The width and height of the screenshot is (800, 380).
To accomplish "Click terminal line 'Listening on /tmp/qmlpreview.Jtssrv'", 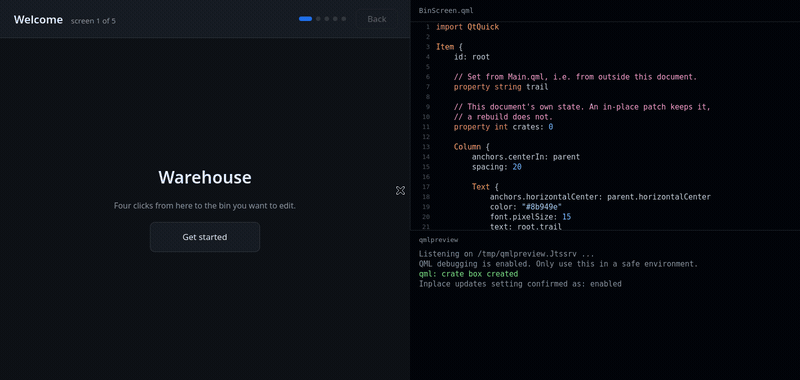I will [506, 254].
